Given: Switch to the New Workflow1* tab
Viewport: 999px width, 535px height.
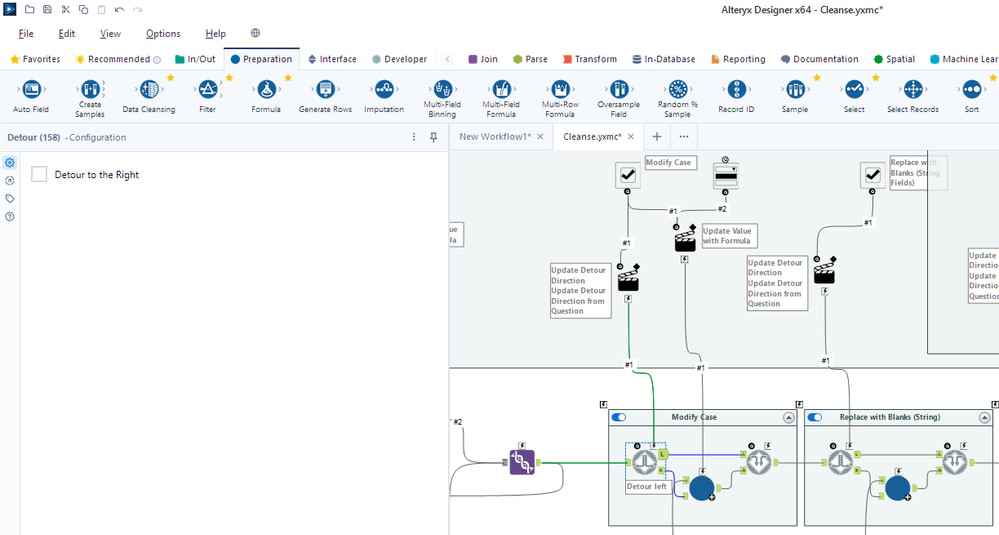Looking at the screenshot, I should click(x=495, y=136).
